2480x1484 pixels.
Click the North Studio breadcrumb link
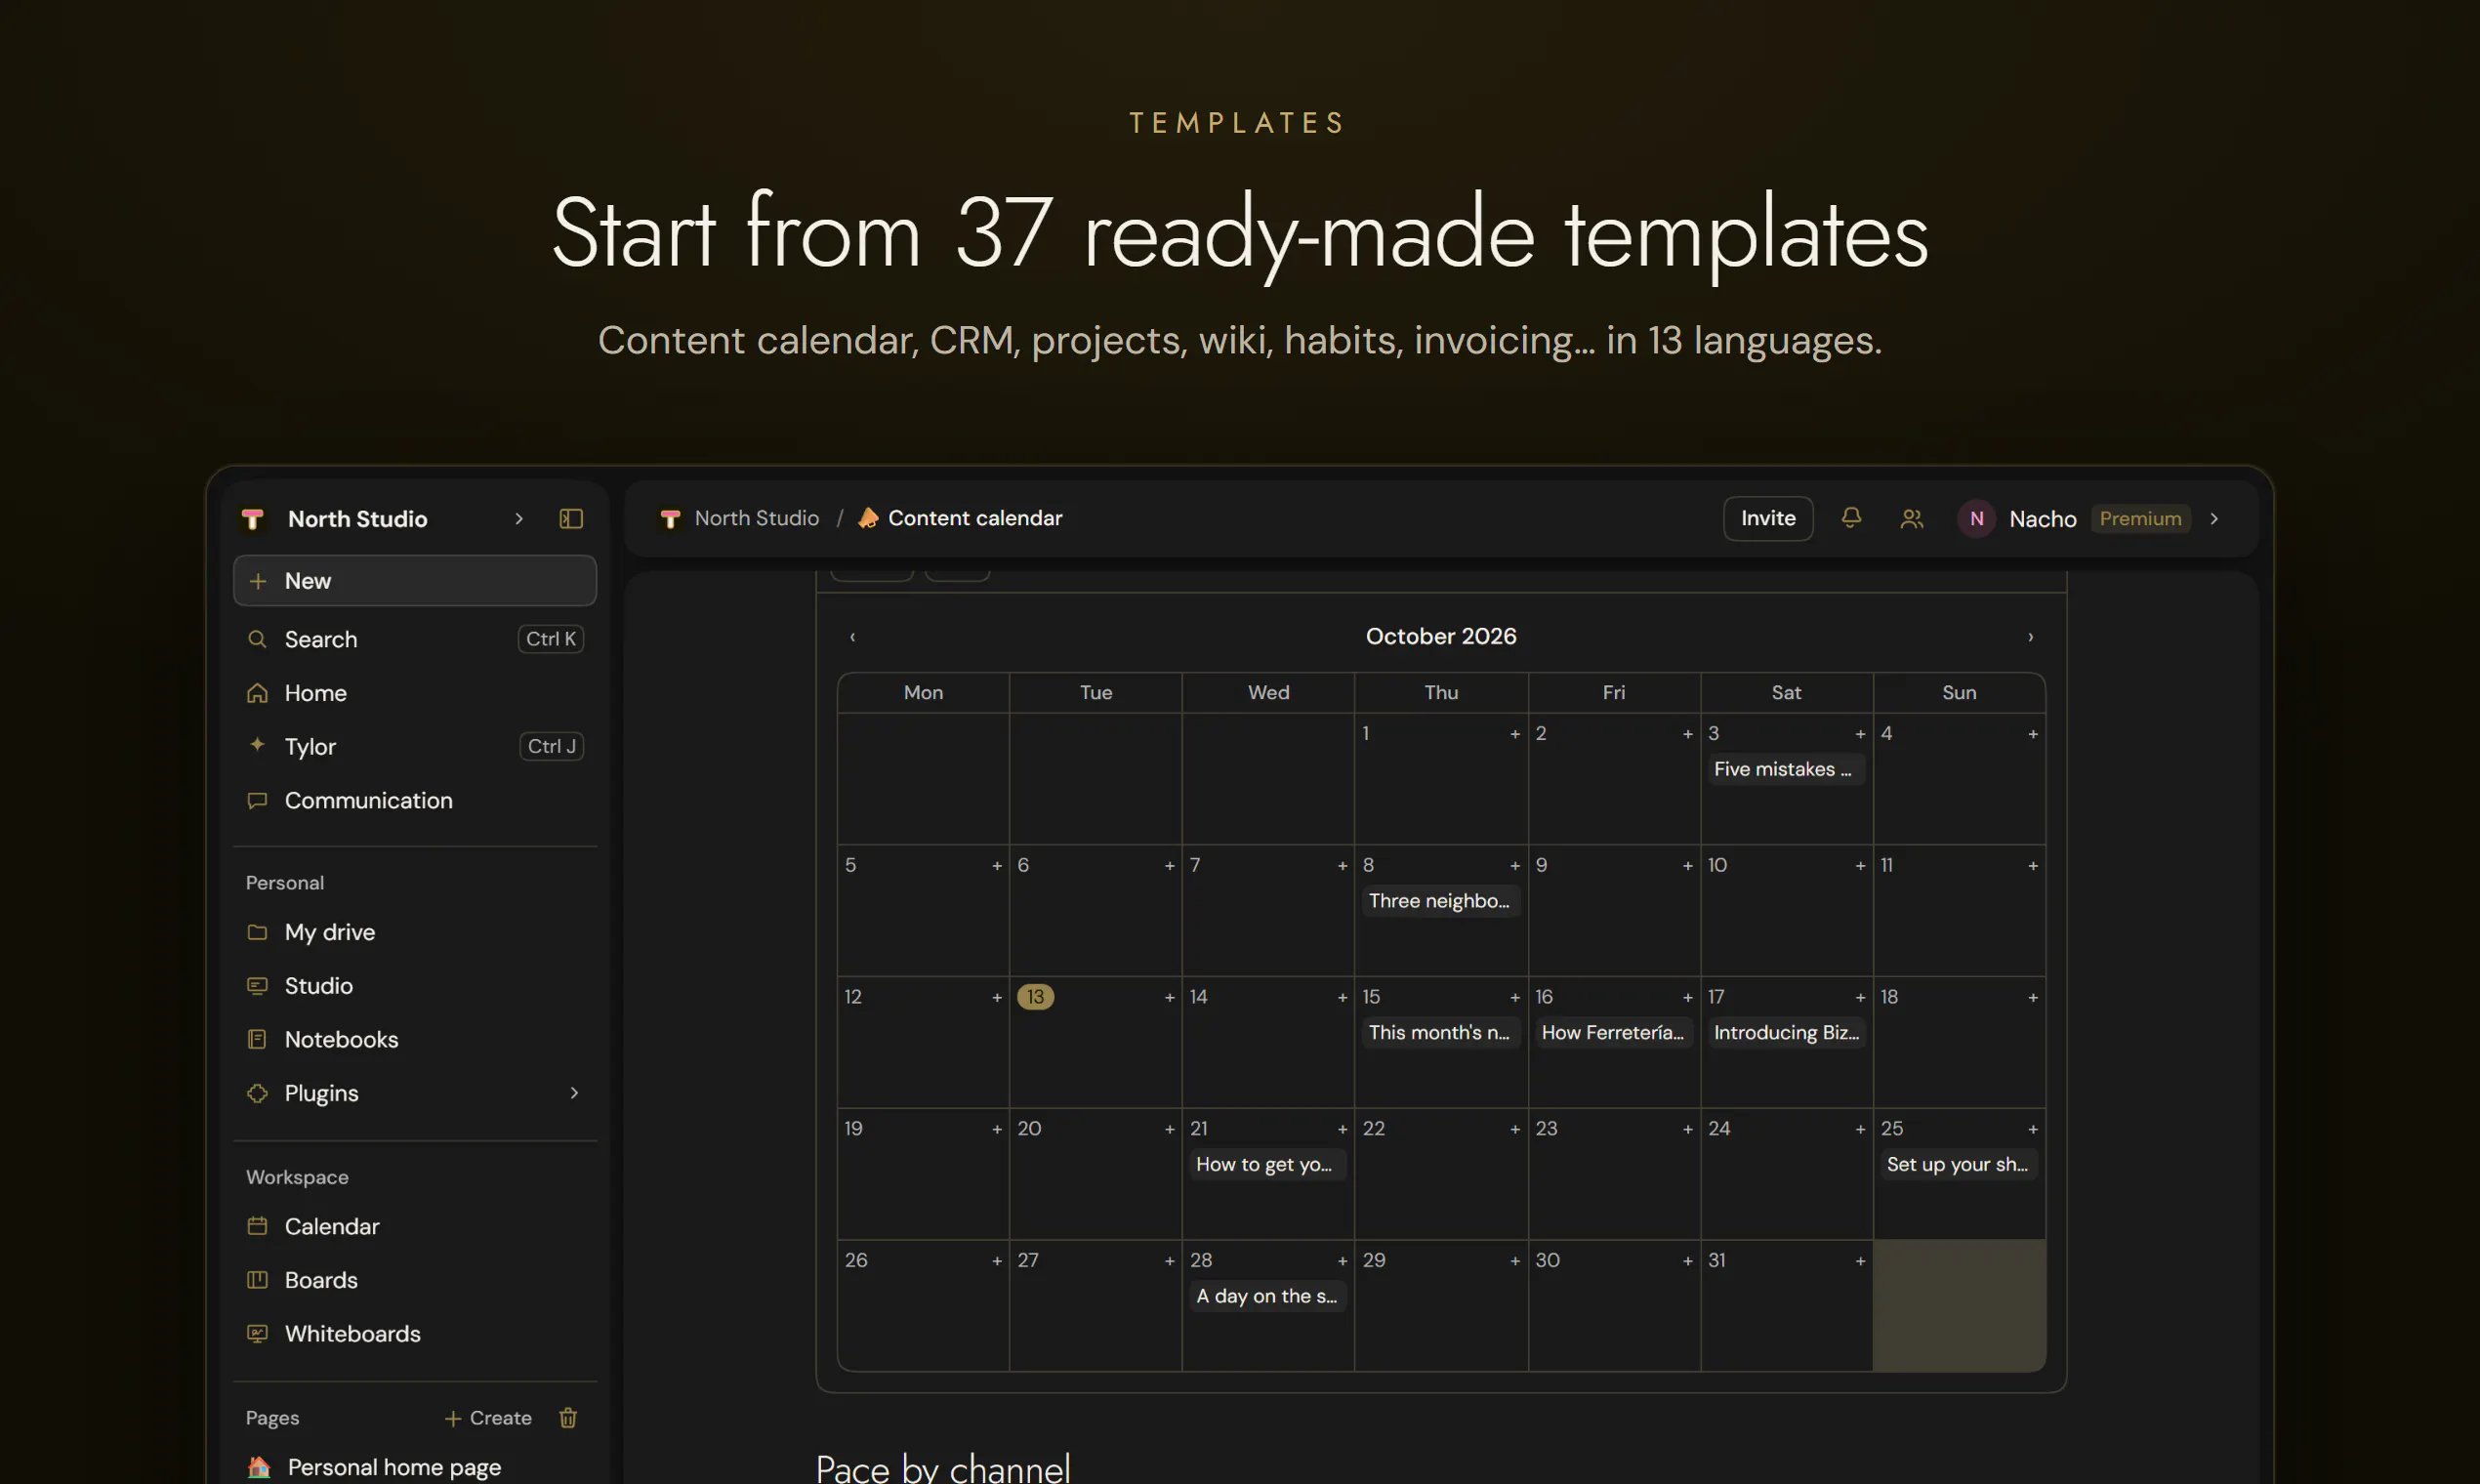click(756, 518)
